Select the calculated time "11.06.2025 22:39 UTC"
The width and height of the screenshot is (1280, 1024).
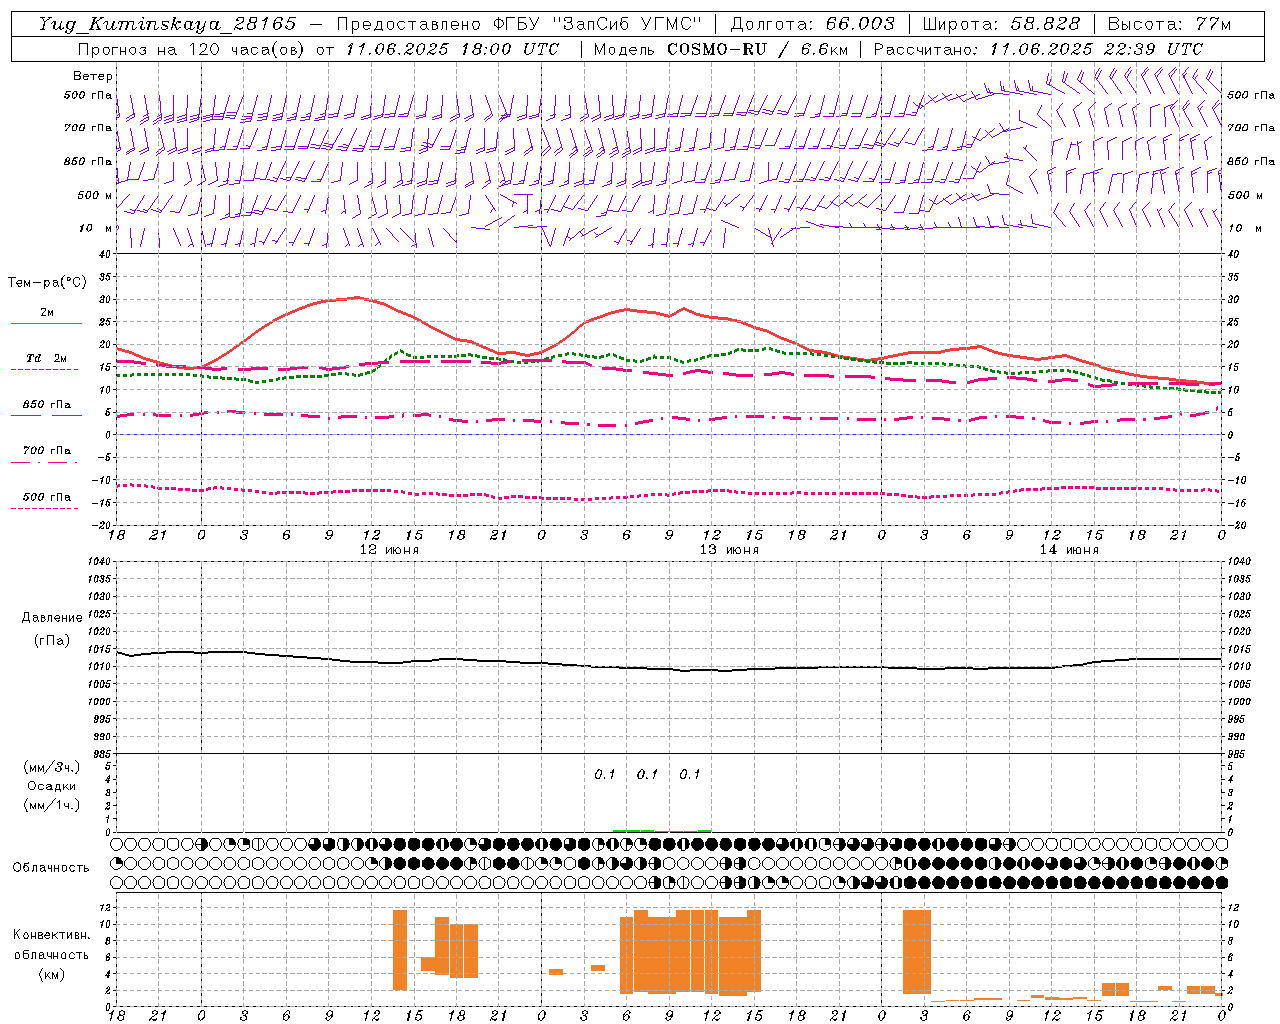click(1096, 49)
